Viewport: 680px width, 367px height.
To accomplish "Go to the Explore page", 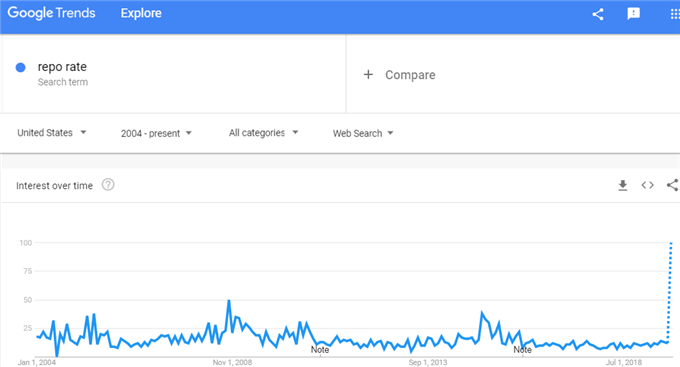I will (141, 13).
